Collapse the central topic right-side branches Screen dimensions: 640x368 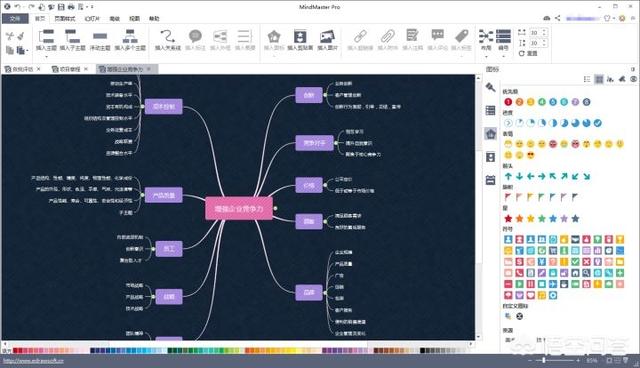click(x=276, y=208)
